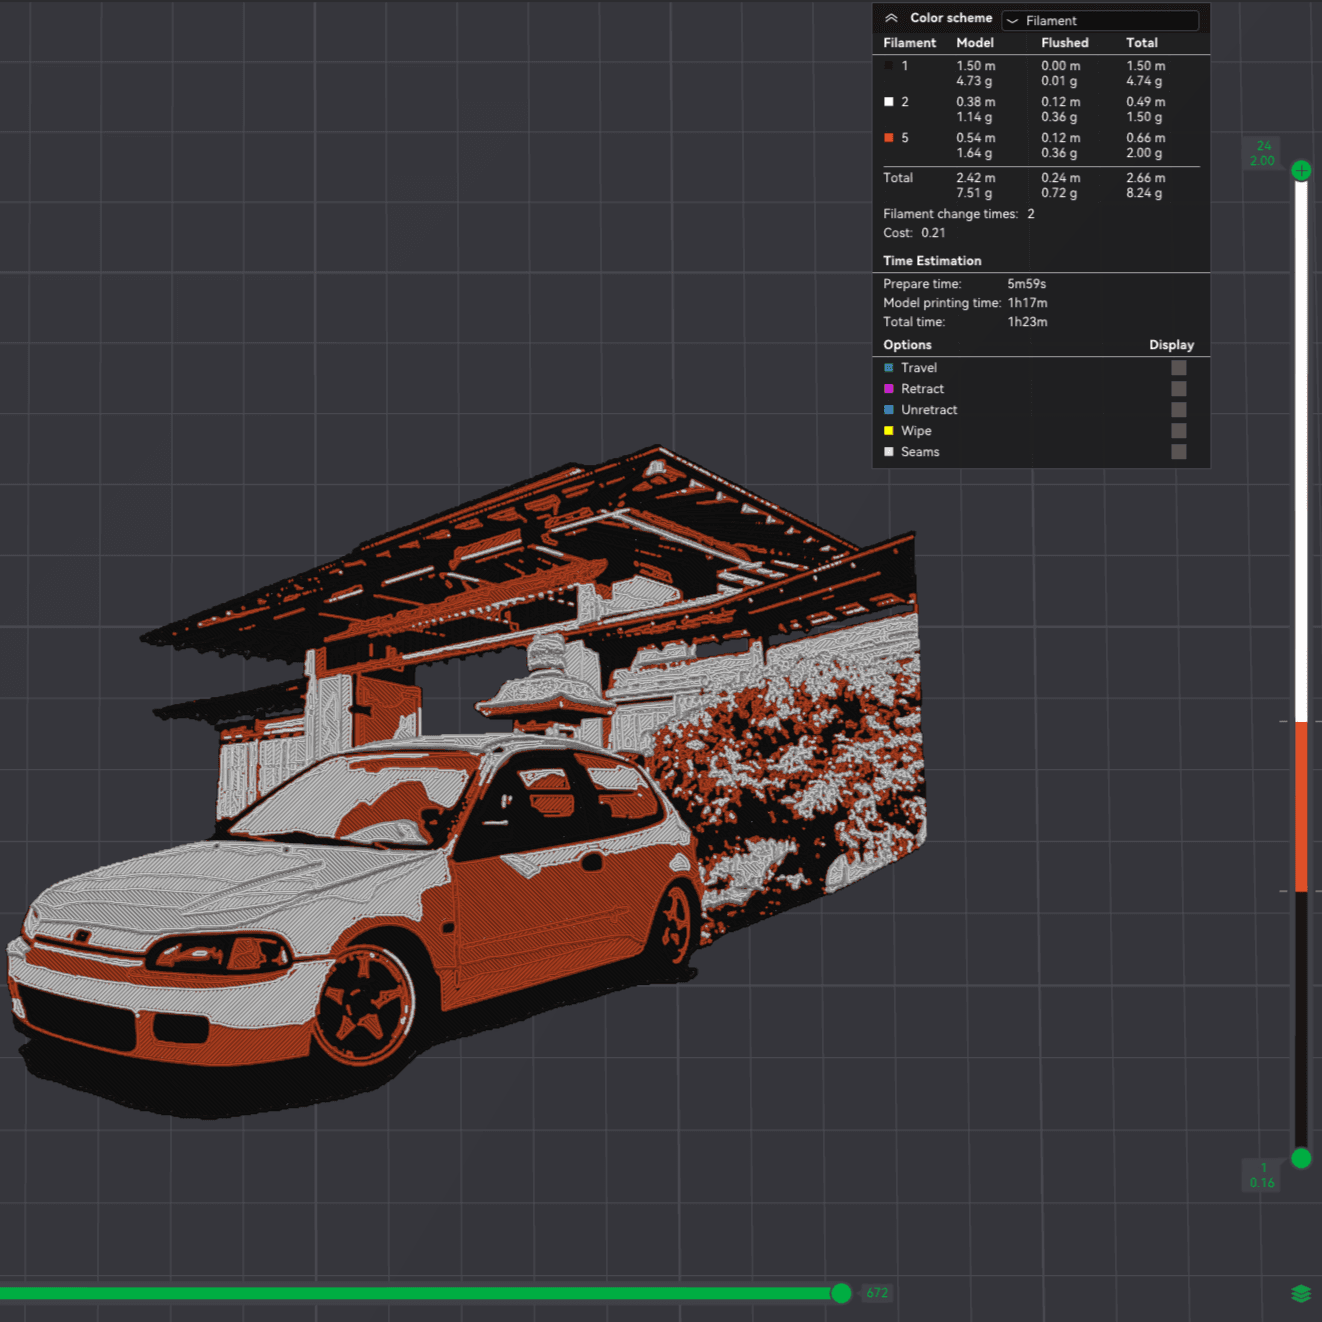Click bottom layer slider handle

coord(1301,1158)
